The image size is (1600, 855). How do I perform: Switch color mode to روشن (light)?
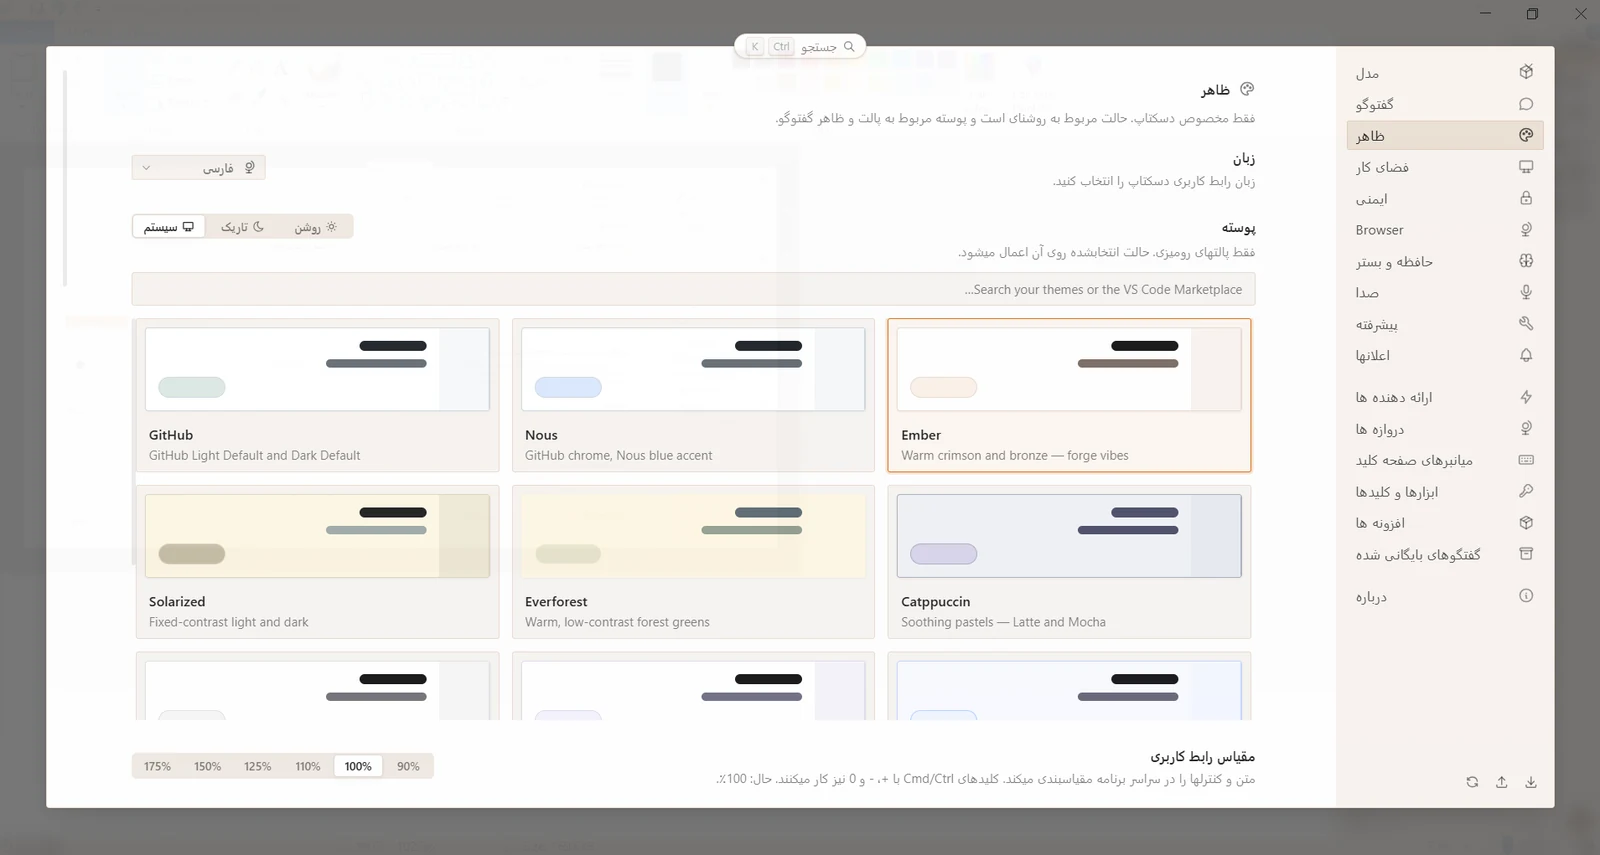(316, 227)
